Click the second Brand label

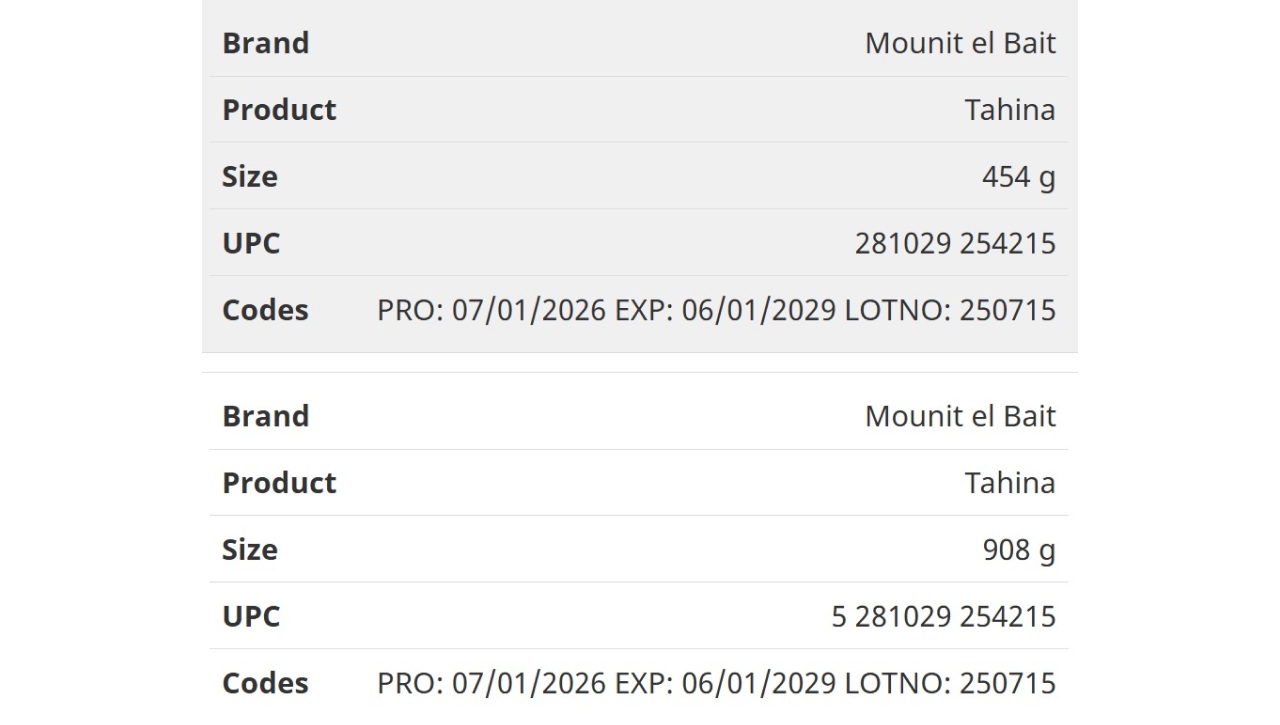(x=265, y=416)
